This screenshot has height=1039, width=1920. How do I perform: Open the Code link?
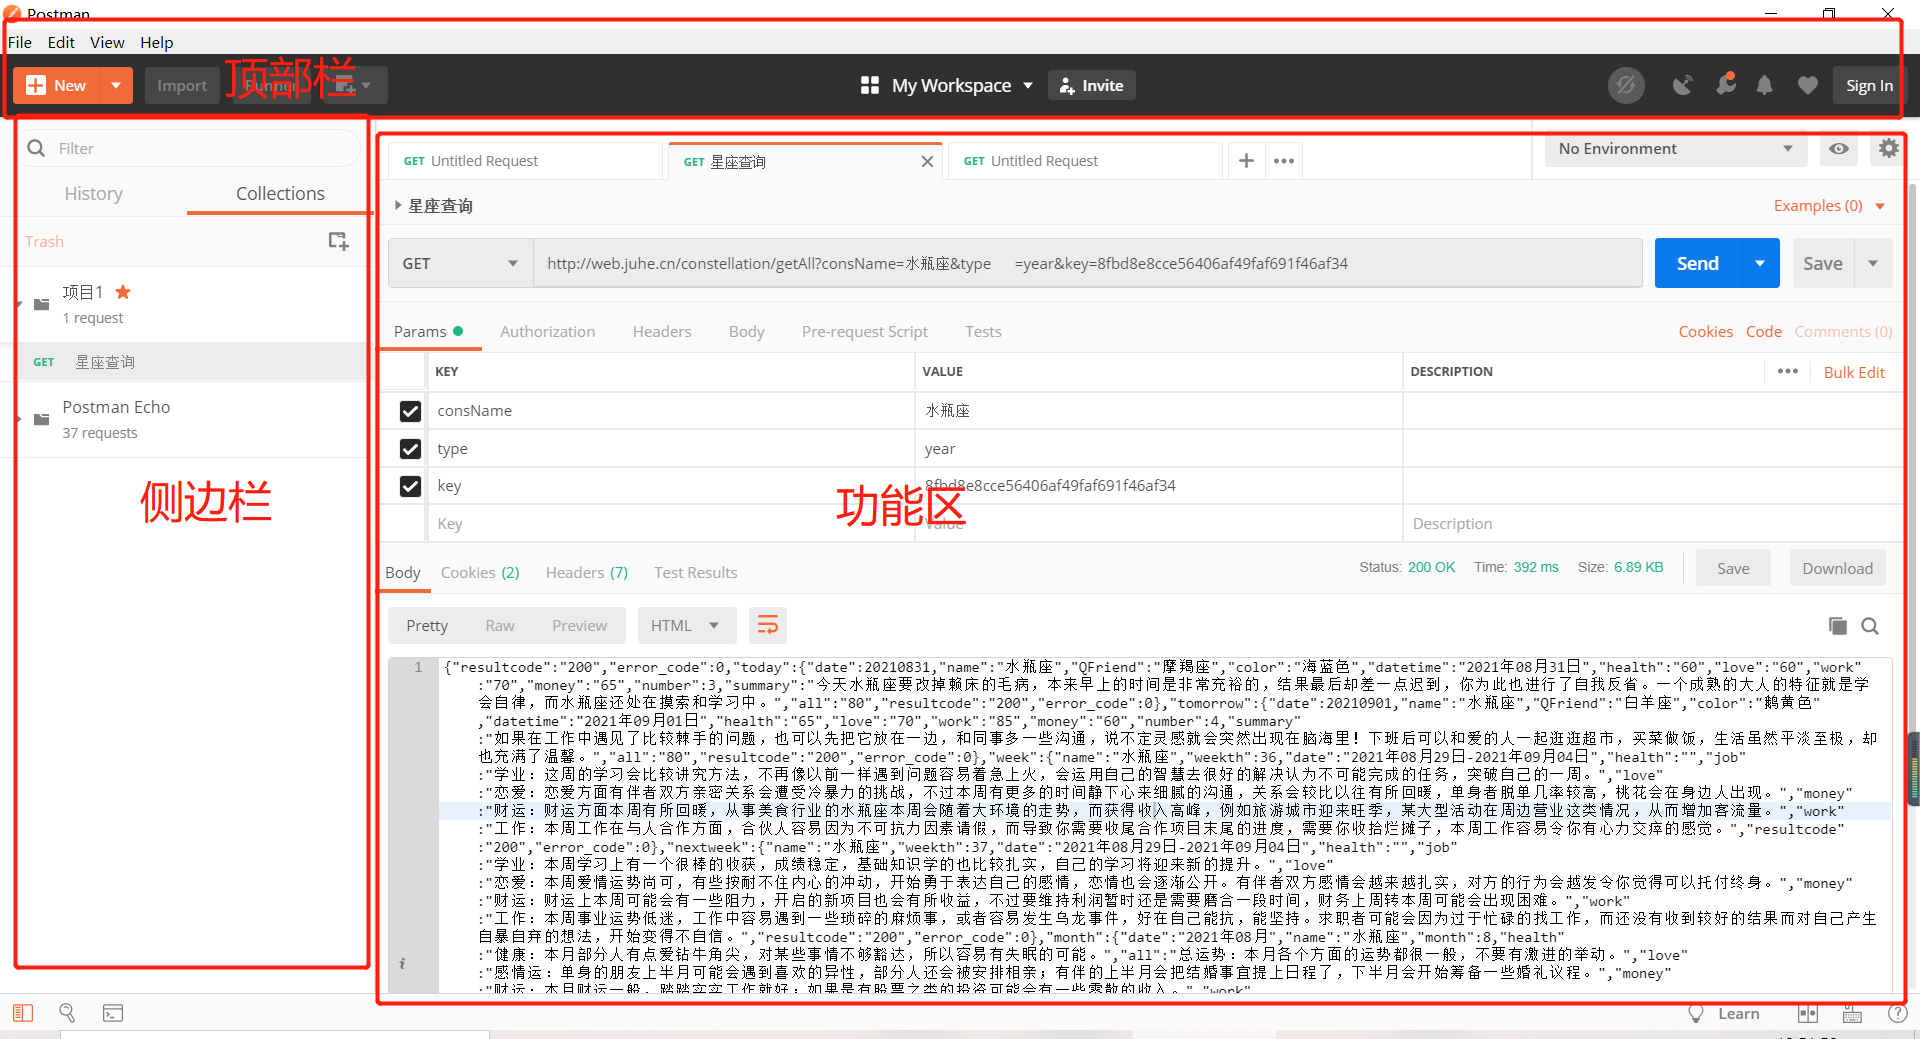click(1763, 332)
